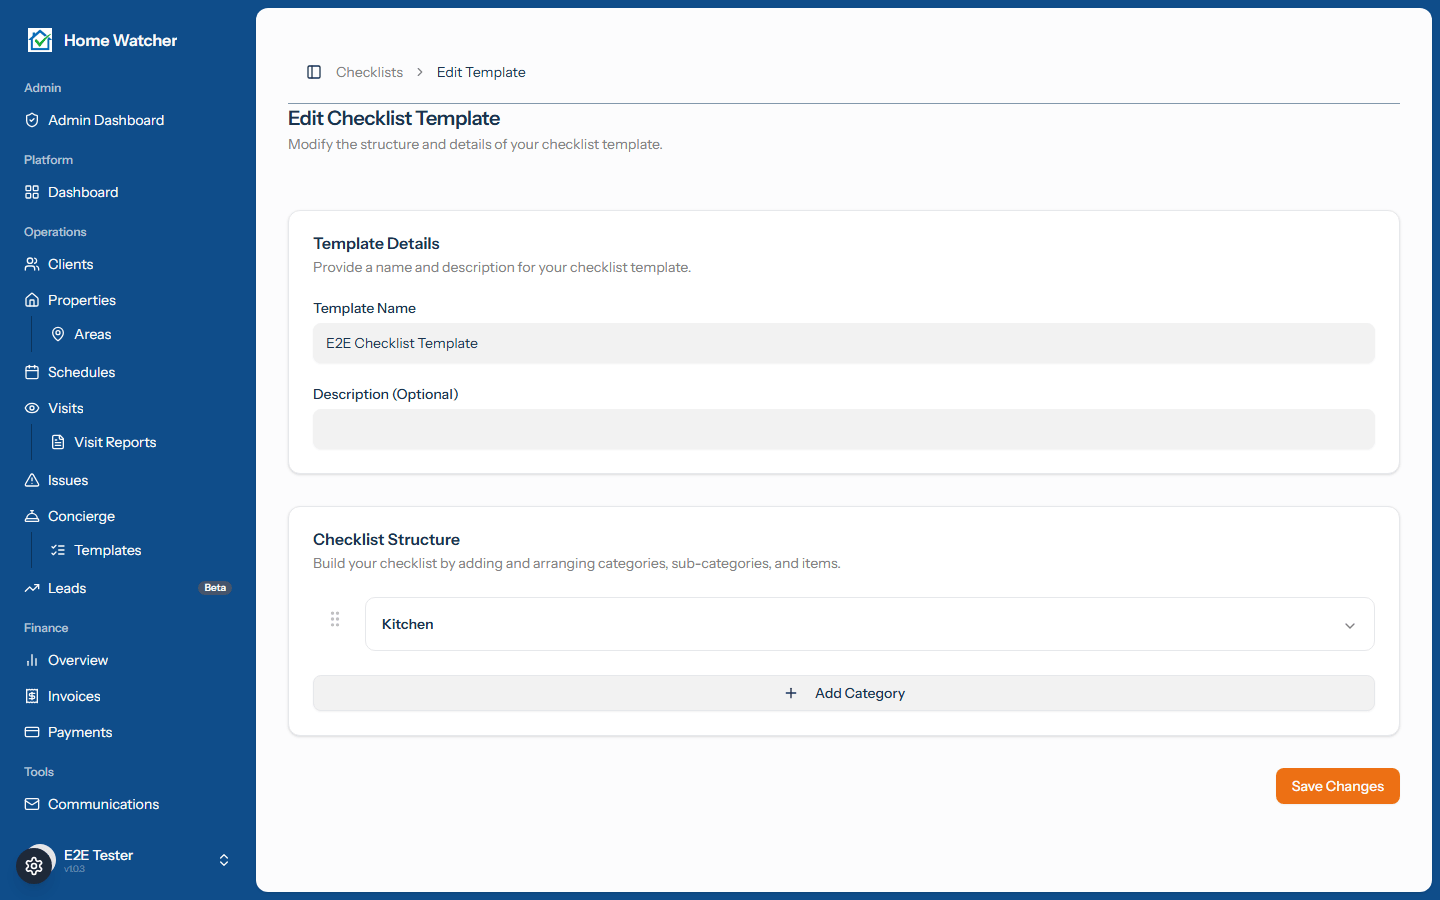This screenshot has width=1440, height=900.
Task: Navigate to Issues
Action: 128,480
